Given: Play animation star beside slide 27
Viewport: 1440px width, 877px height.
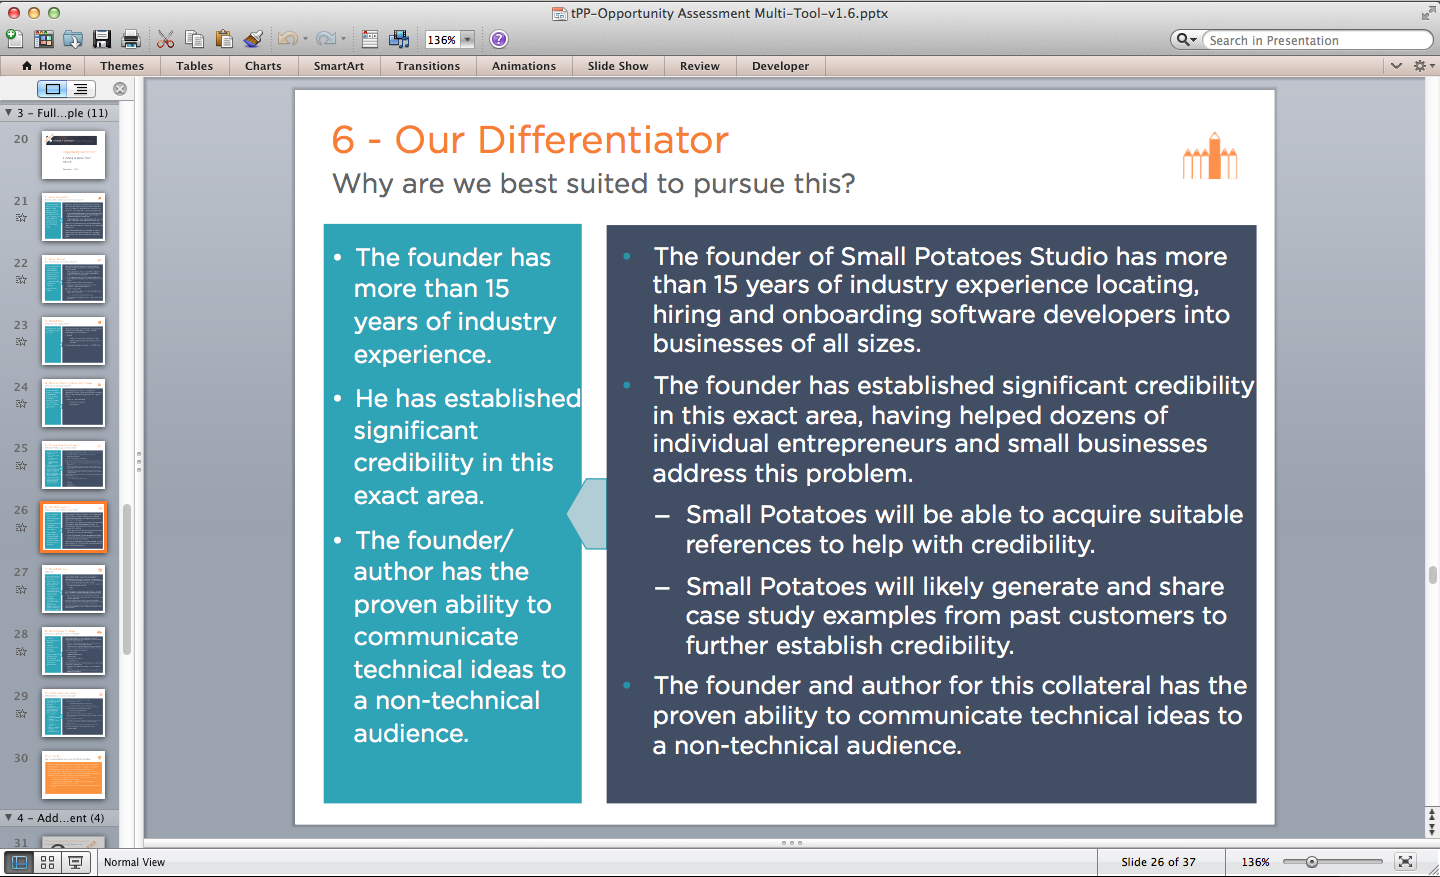Looking at the screenshot, I should click(x=21, y=590).
